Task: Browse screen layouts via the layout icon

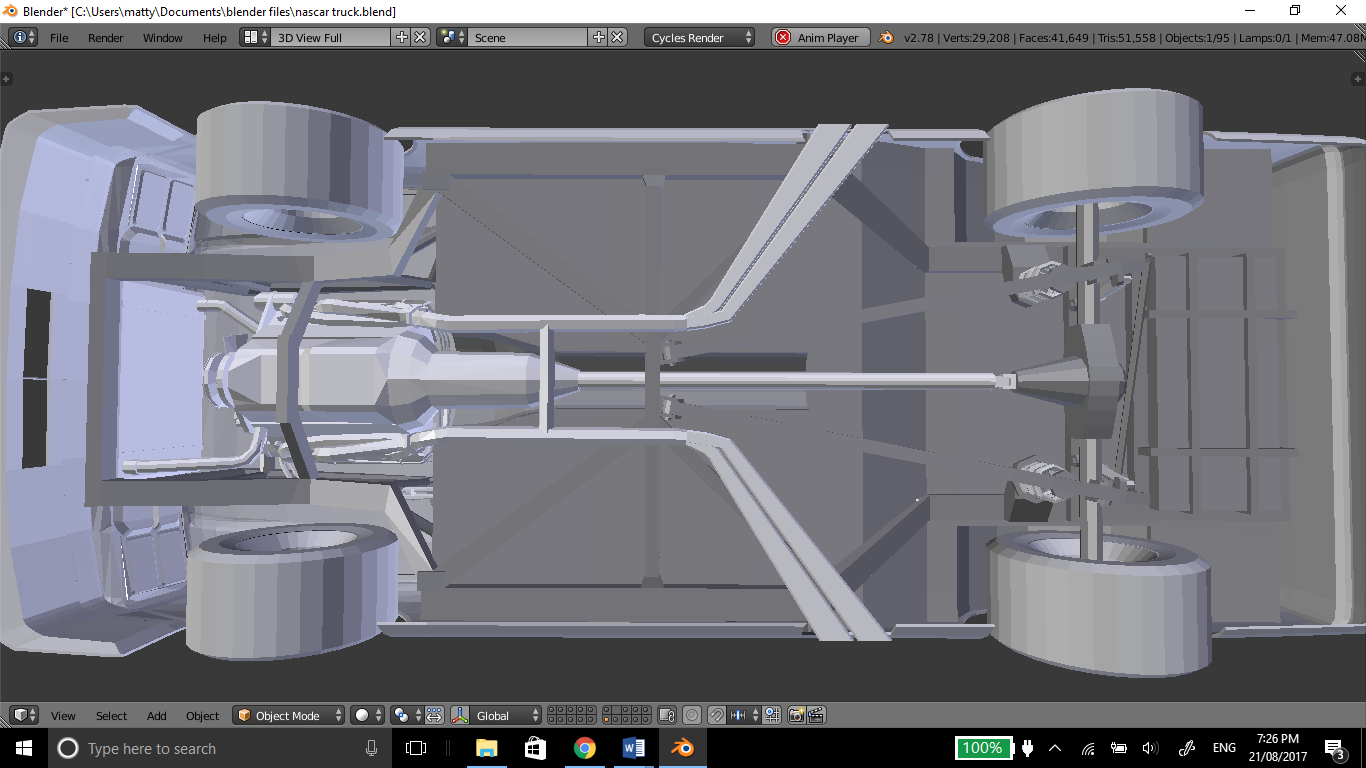Action: pos(255,37)
